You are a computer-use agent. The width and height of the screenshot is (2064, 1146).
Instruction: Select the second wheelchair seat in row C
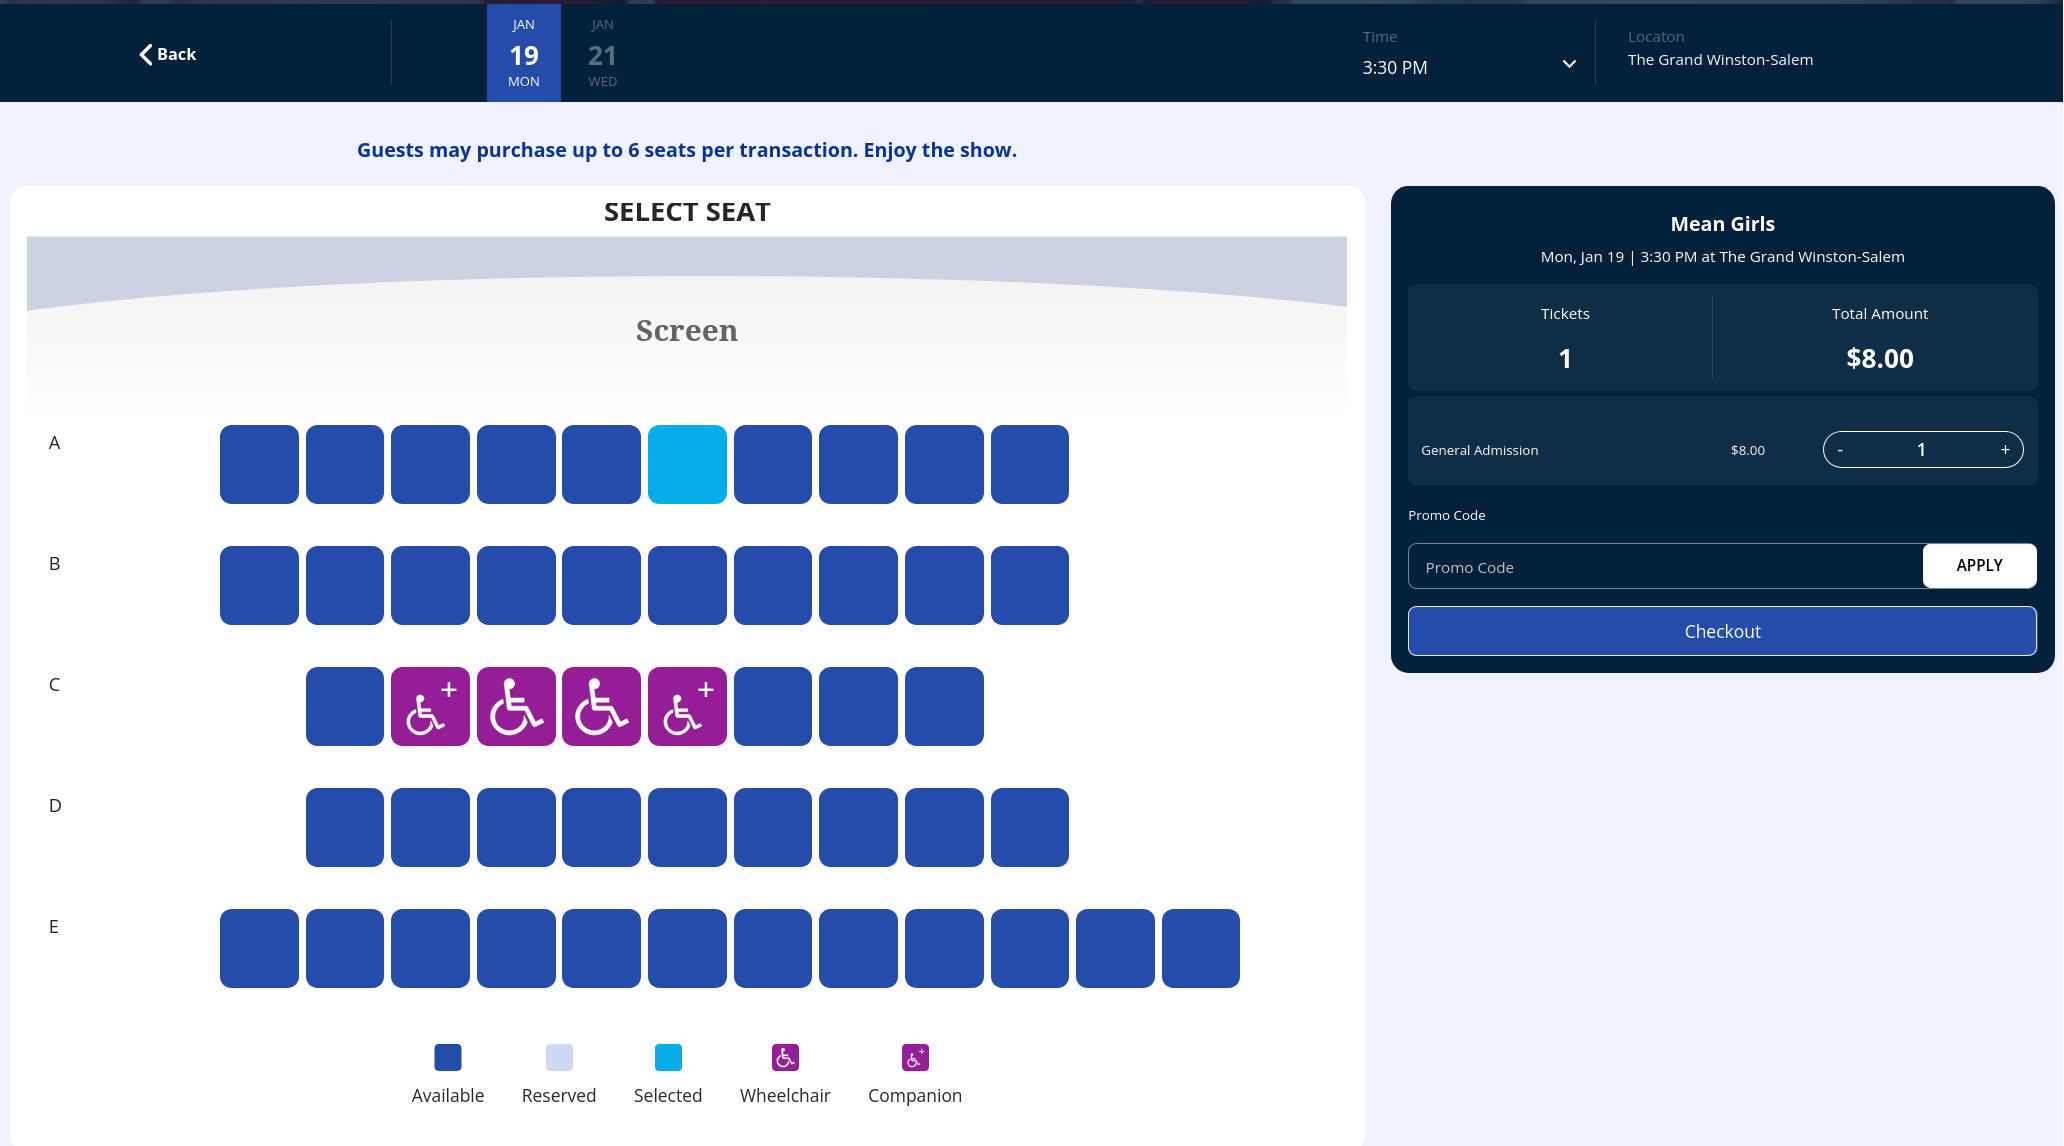[x=601, y=706]
